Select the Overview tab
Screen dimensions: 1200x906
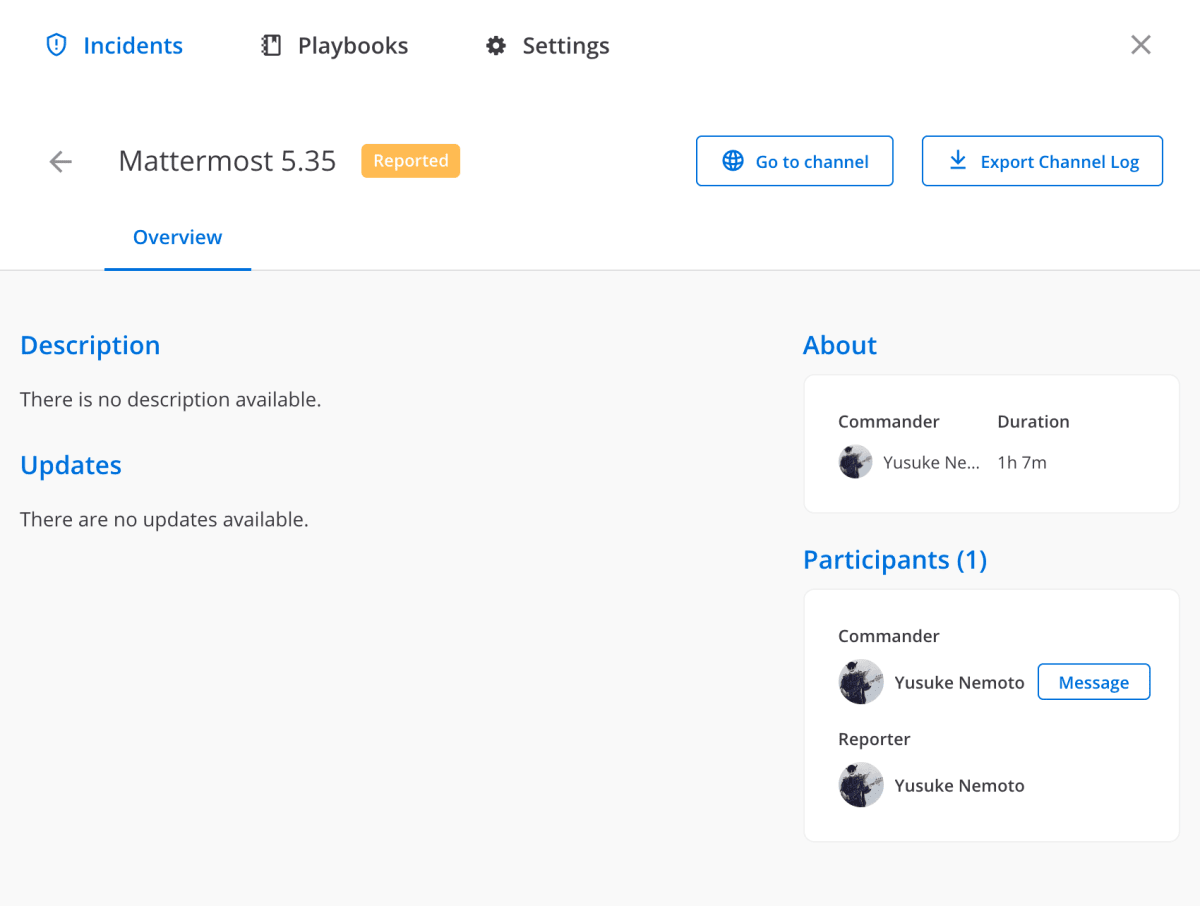[x=178, y=238]
